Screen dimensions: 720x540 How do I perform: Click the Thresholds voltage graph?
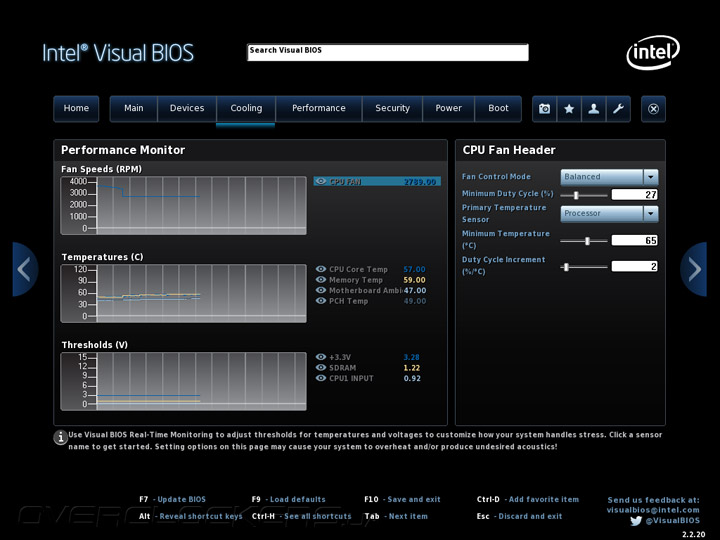click(184, 381)
